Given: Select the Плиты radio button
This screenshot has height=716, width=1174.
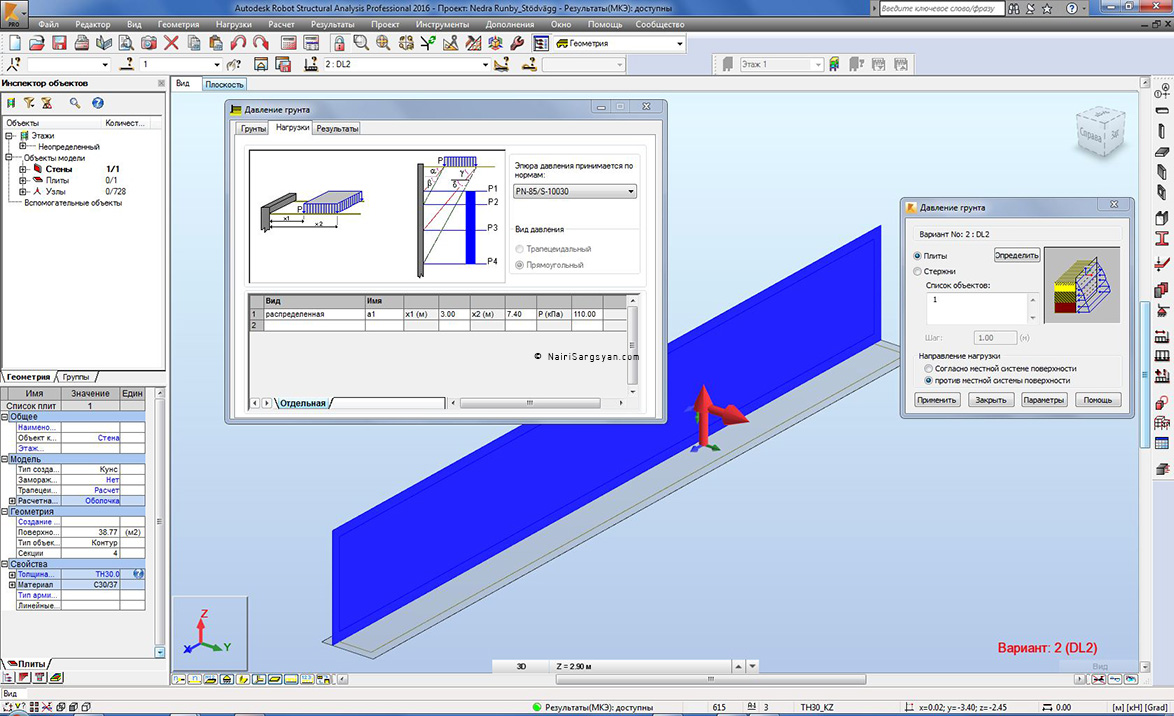Looking at the screenshot, I should point(917,256).
